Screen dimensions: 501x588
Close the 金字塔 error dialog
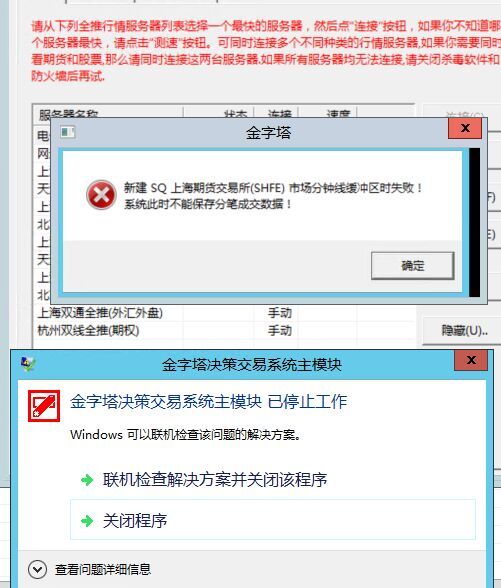pos(465,128)
